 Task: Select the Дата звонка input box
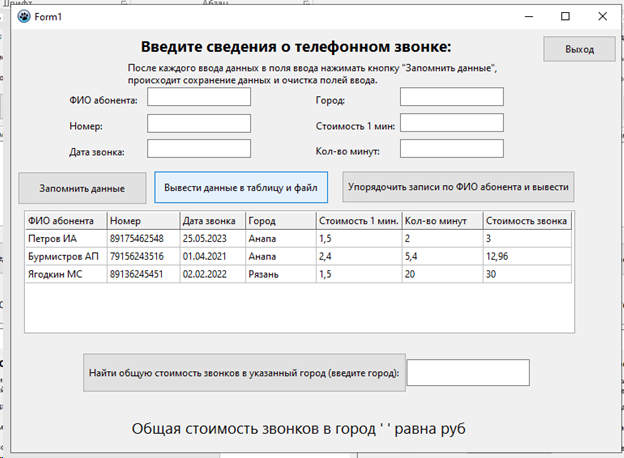199,149
